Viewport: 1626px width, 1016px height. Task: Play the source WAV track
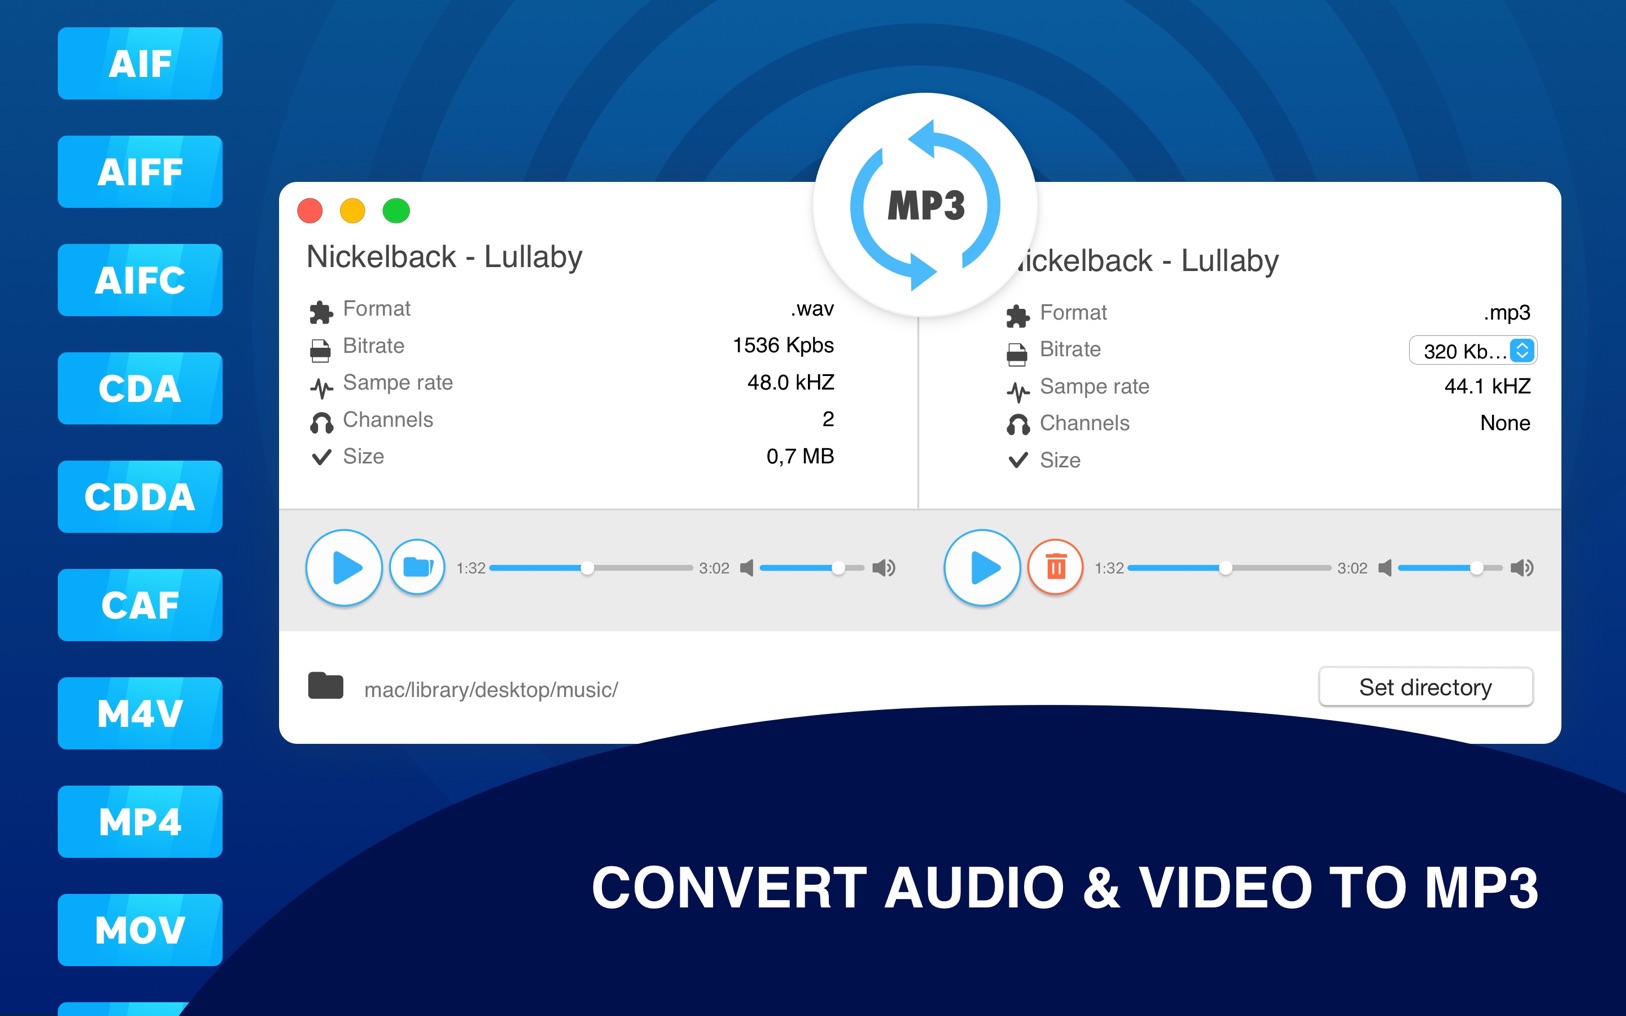point(344,568)
